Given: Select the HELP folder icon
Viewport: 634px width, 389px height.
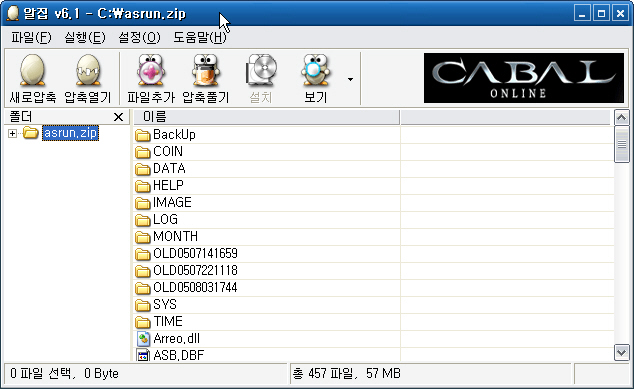Looking at the screenshot, I should 142,186.
